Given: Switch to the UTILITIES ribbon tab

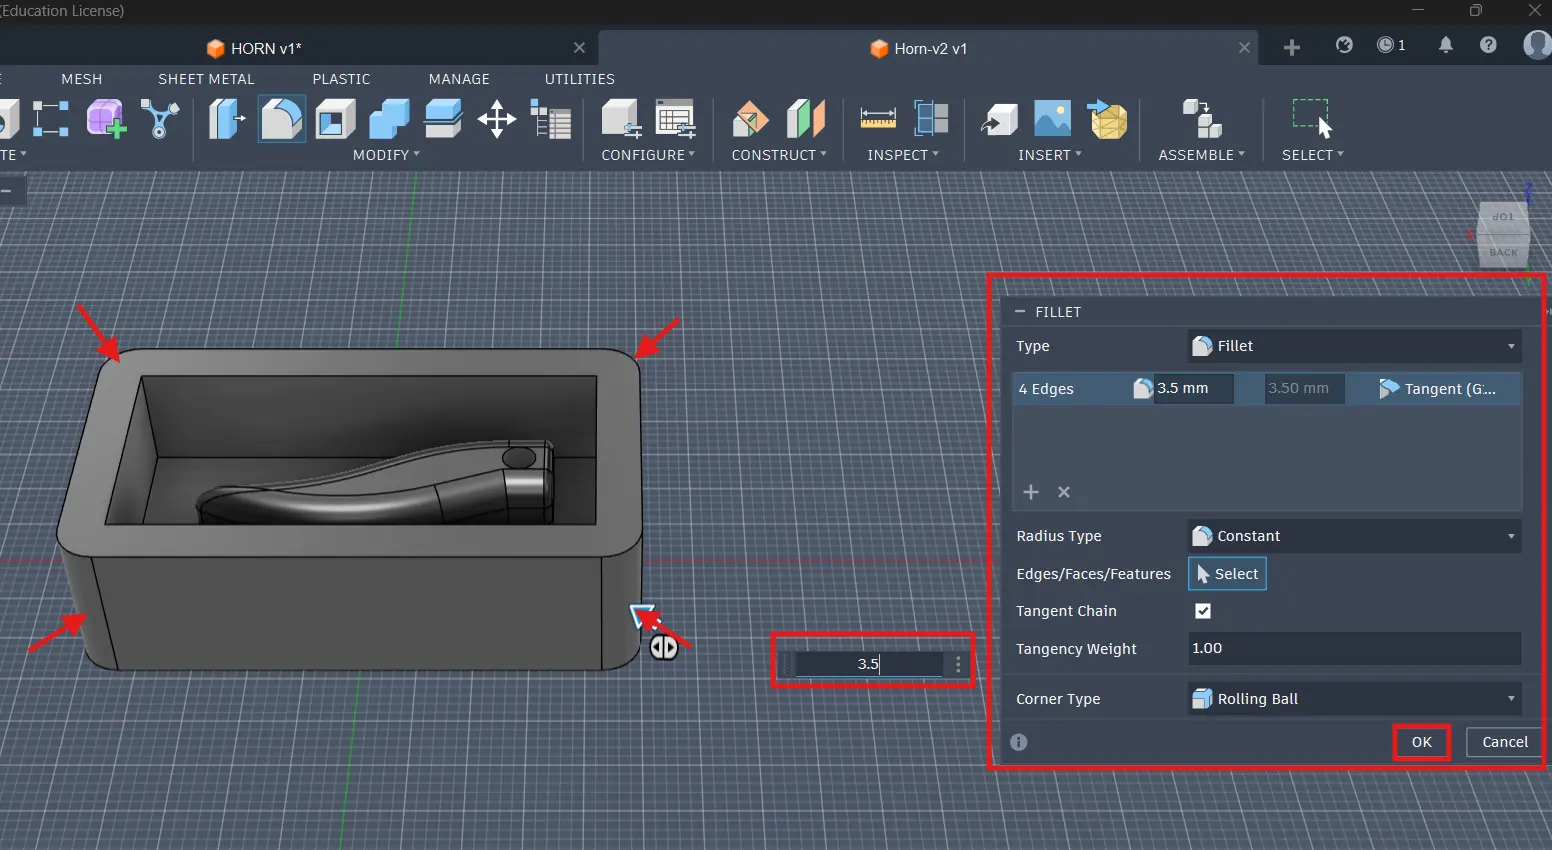Looking at the screenshot, I should click(x=580, y=79).
